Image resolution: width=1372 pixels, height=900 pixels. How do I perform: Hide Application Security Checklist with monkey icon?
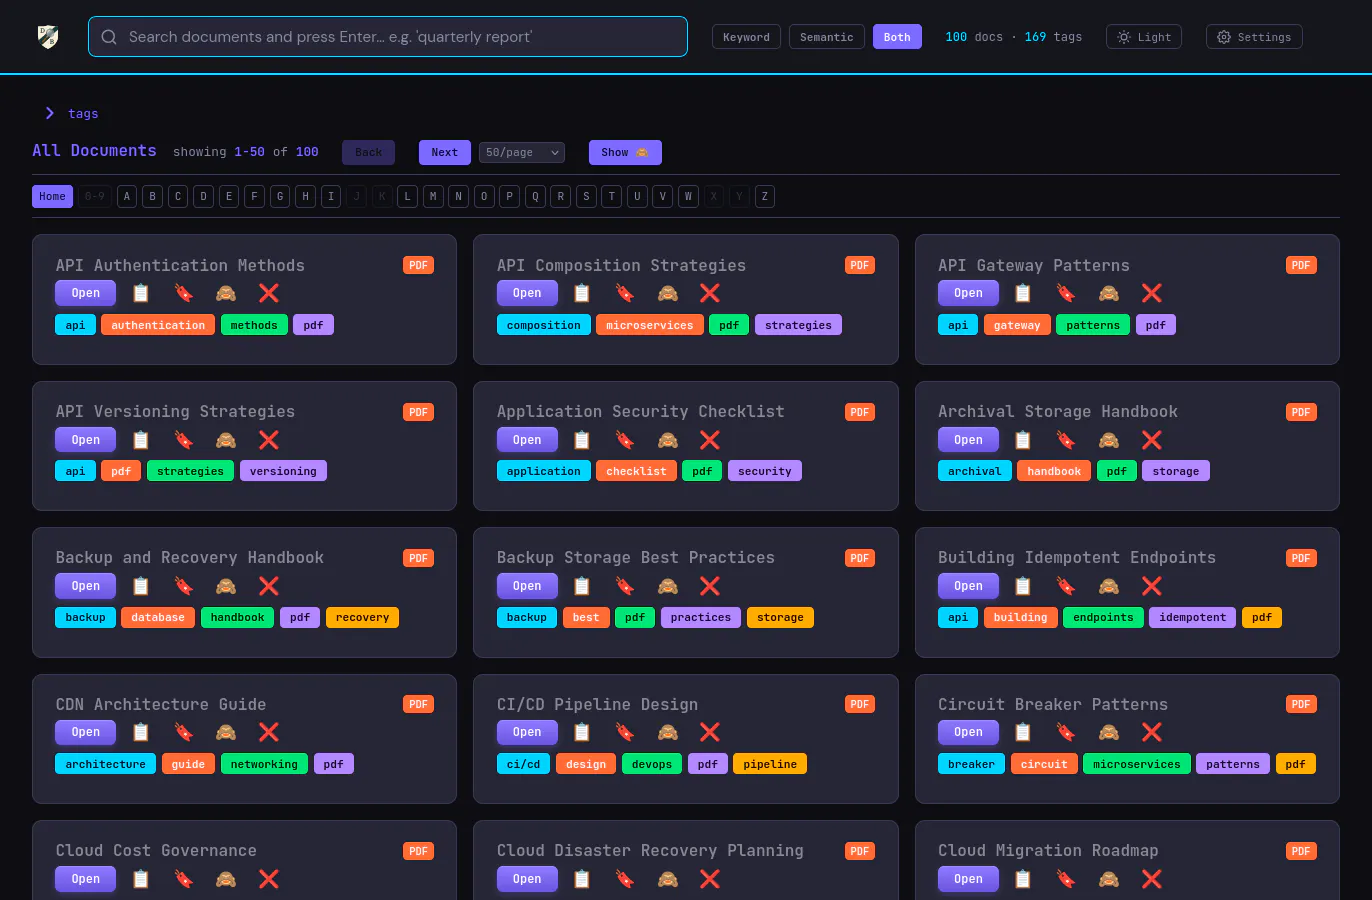(668, 440)
